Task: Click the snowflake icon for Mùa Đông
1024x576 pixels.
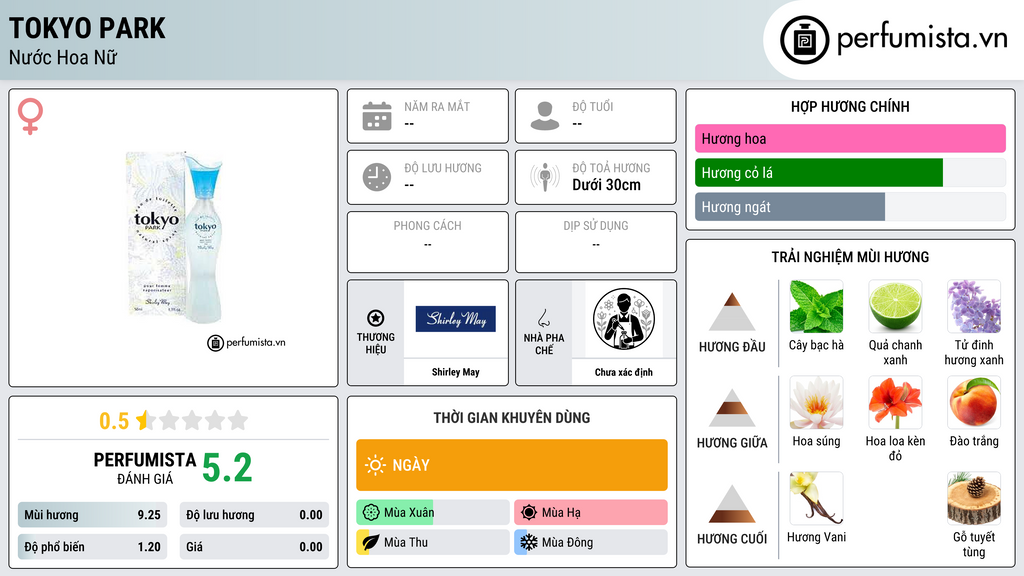Action: [529, 542]
